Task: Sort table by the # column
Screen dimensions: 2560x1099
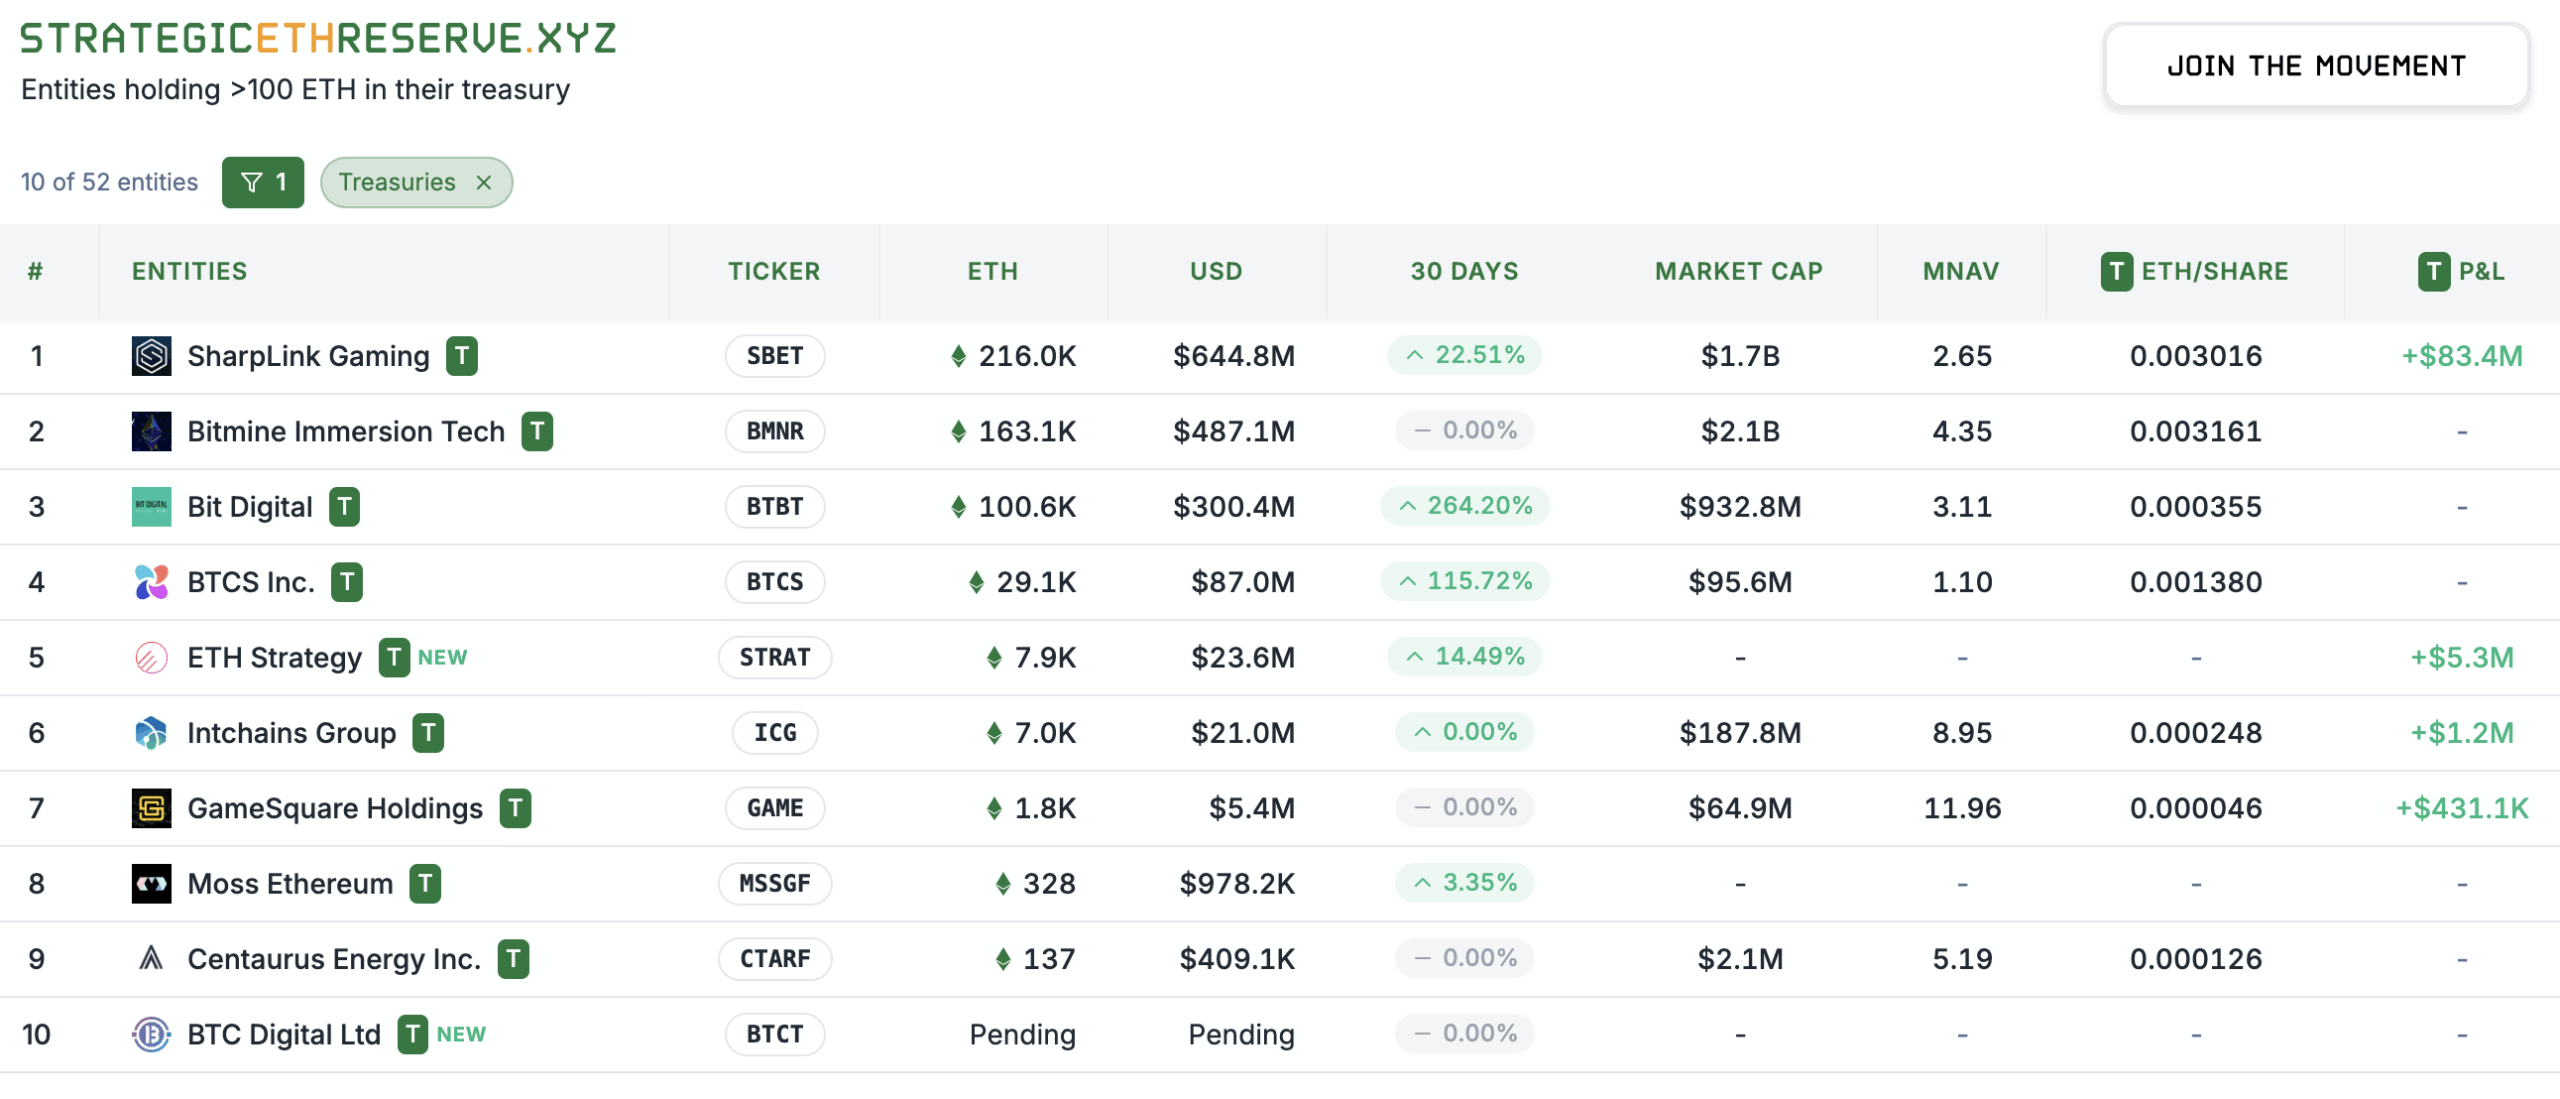Action: pyautogui.click(x=35, y=271)
